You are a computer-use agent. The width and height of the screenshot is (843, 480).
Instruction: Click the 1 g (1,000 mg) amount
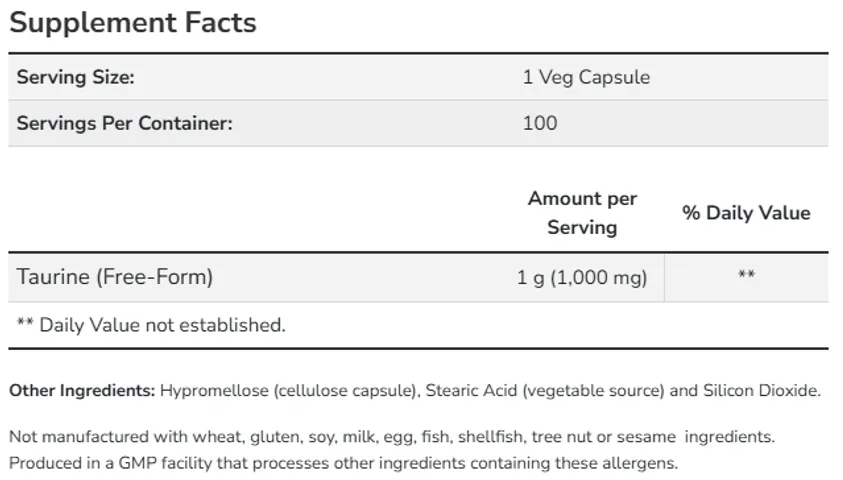click(x=582, y=277)
